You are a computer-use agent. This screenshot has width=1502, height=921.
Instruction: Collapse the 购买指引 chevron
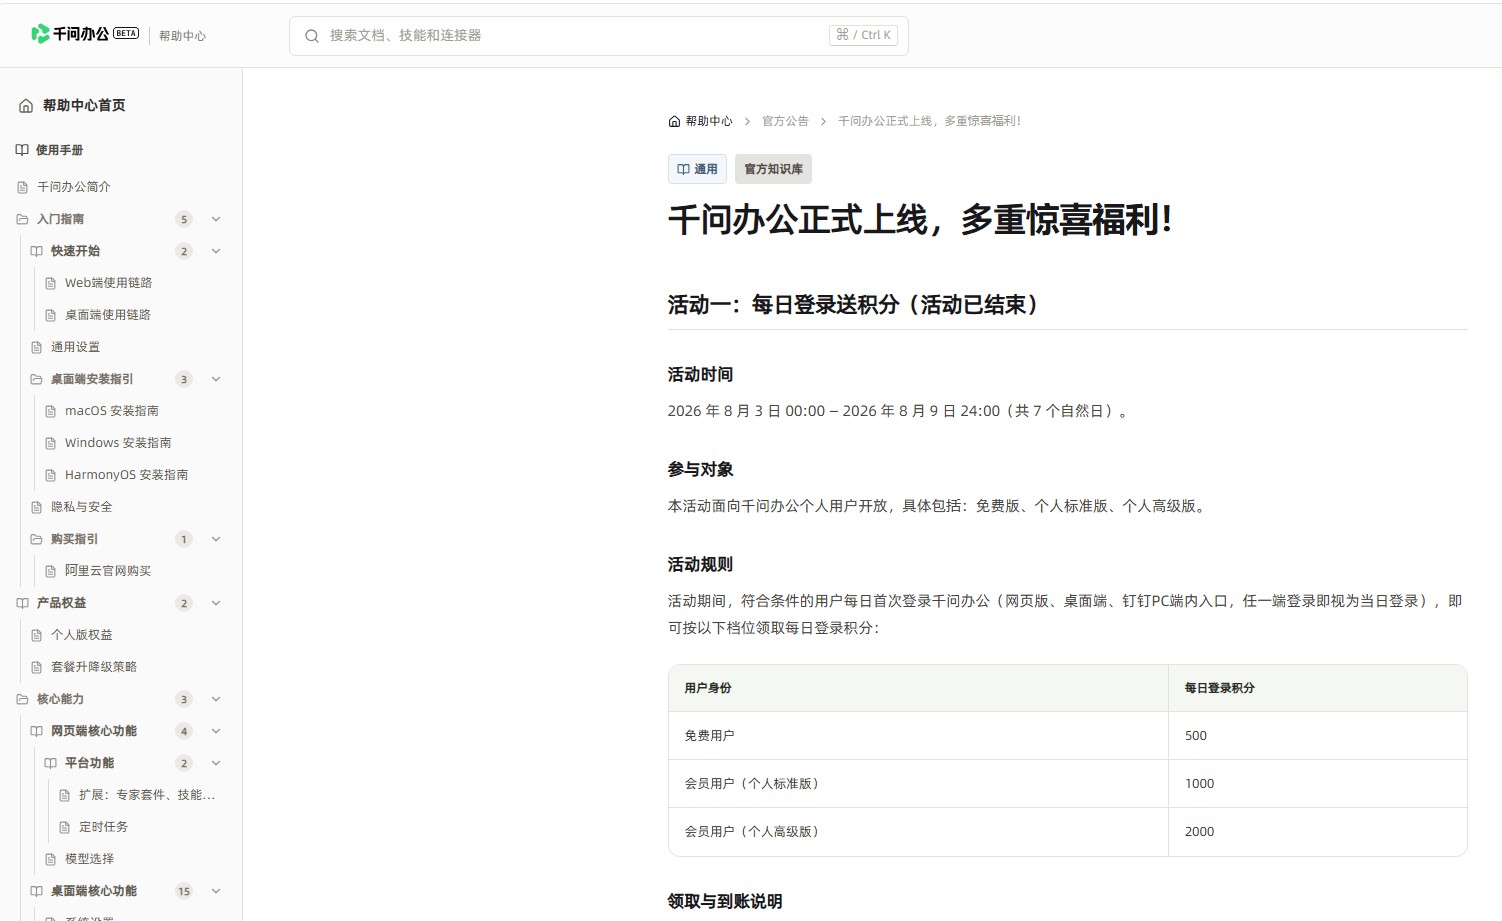[x=216, y=539]
